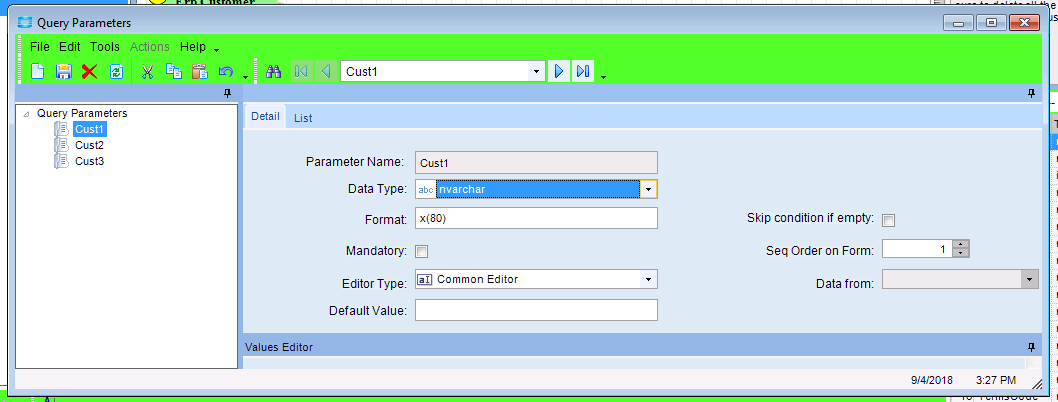Viewport: 1058px width, 402px height.
Task: Close the Query Parameters window
Action: click(x=1024, y=22)
